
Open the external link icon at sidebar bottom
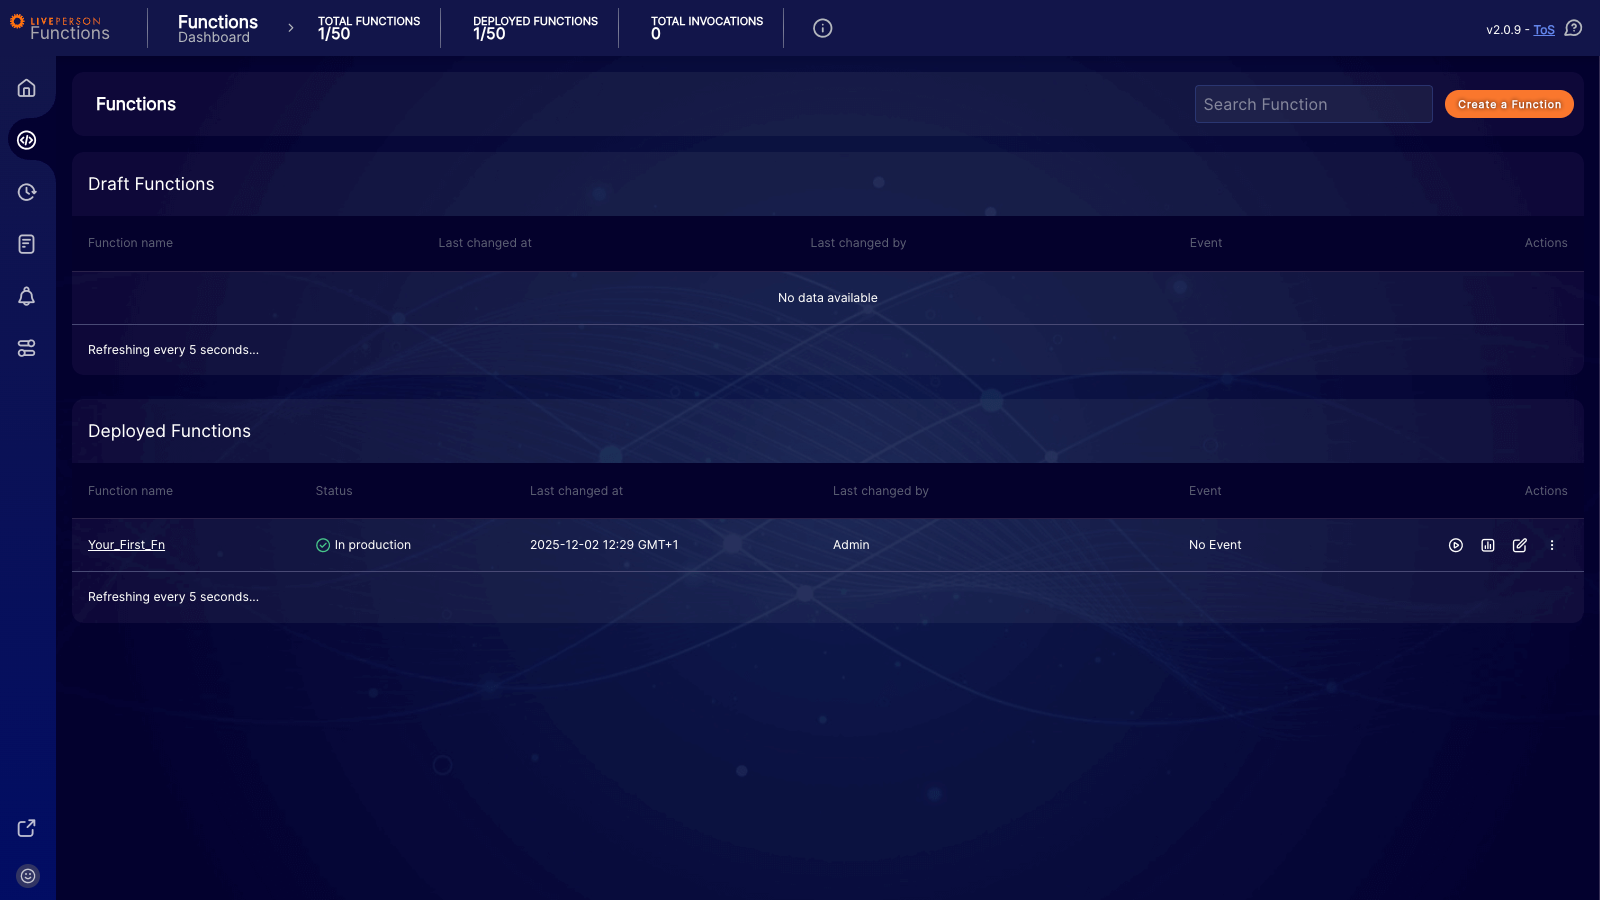(26, 828)
